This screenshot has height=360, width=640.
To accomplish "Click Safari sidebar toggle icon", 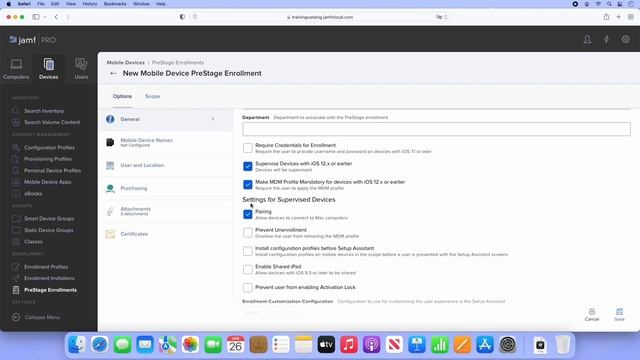I will pos(36,17).
